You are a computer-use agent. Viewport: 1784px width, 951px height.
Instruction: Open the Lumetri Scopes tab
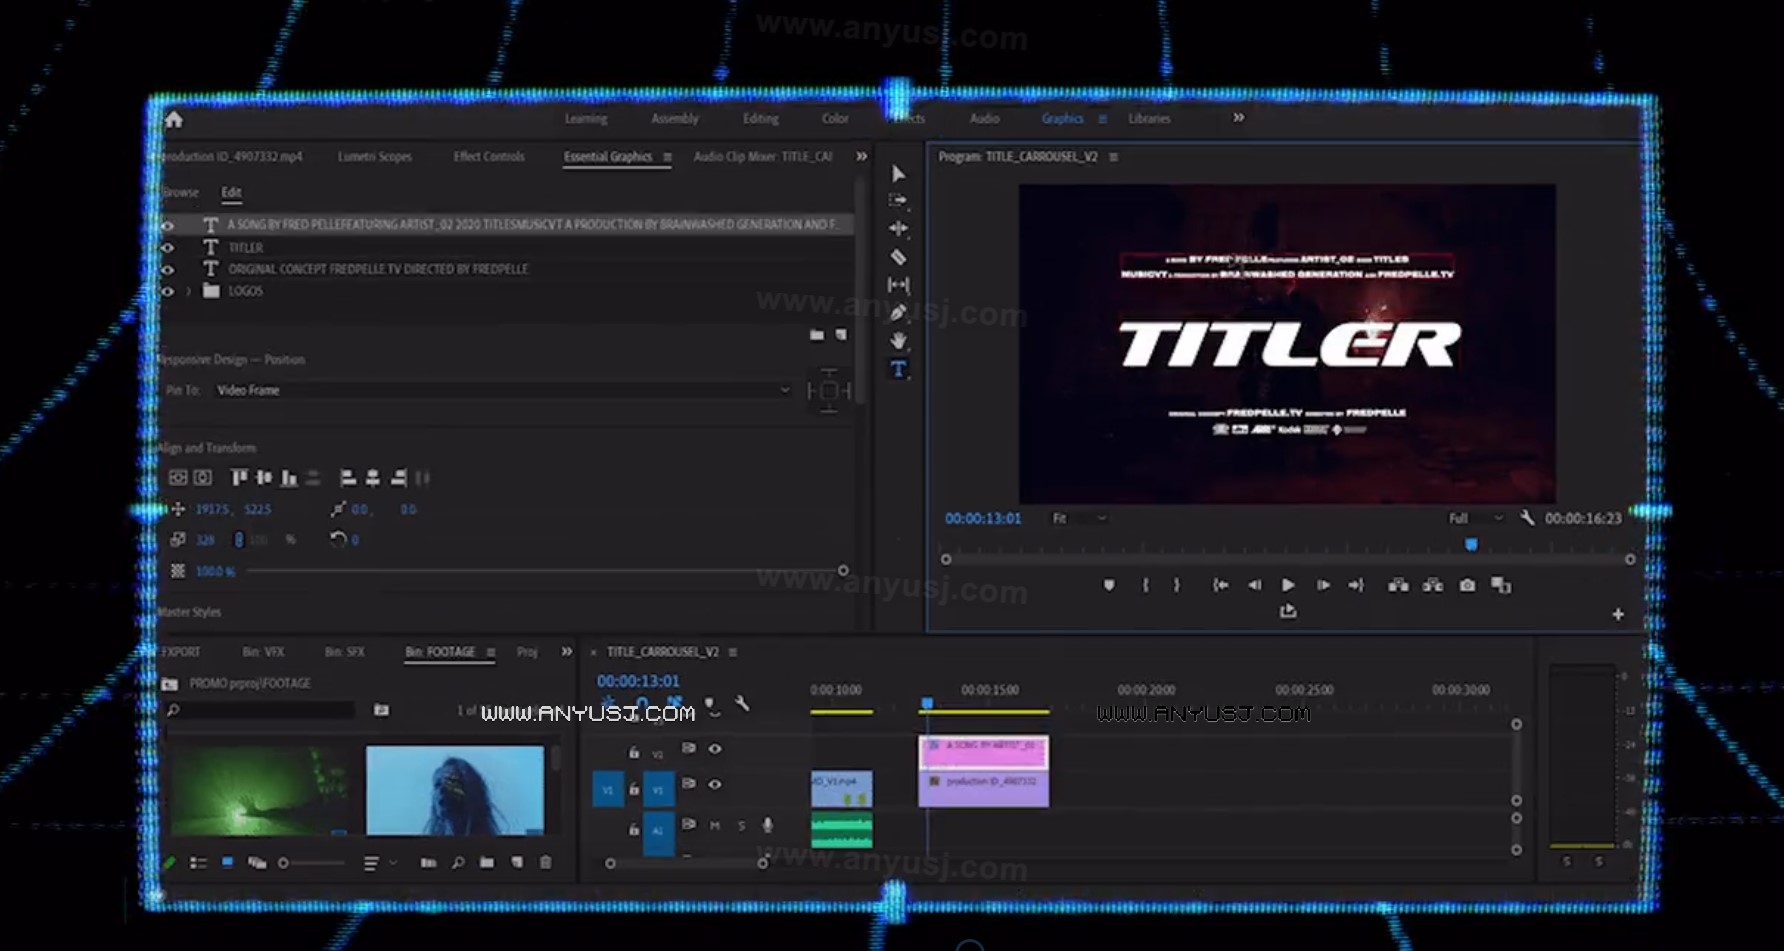click(375, 157)
